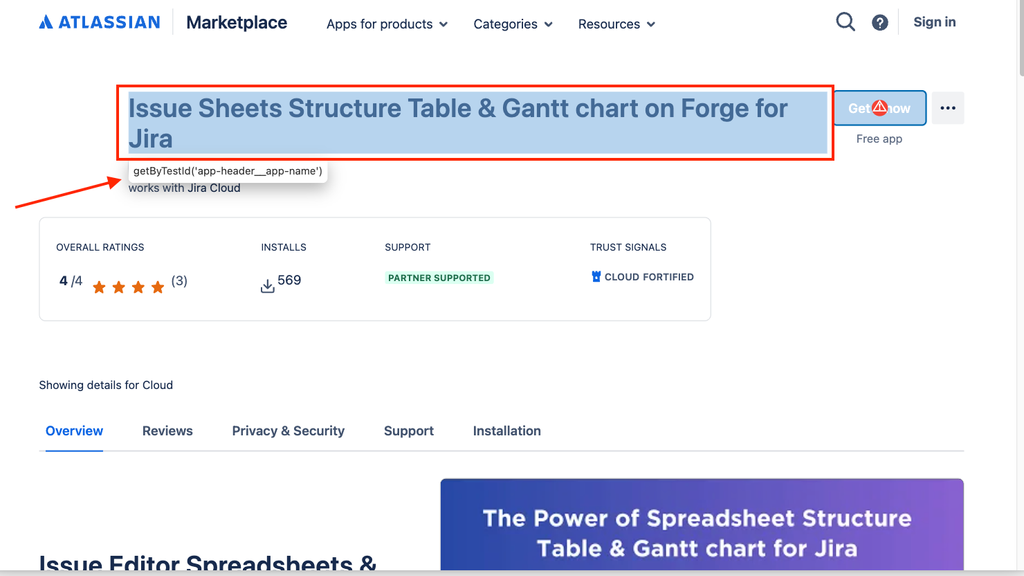Image resolution: width=1024 pixels, height=576 pixels.
Task: Go to the Installation tab
Action: [x=507, y=431]
